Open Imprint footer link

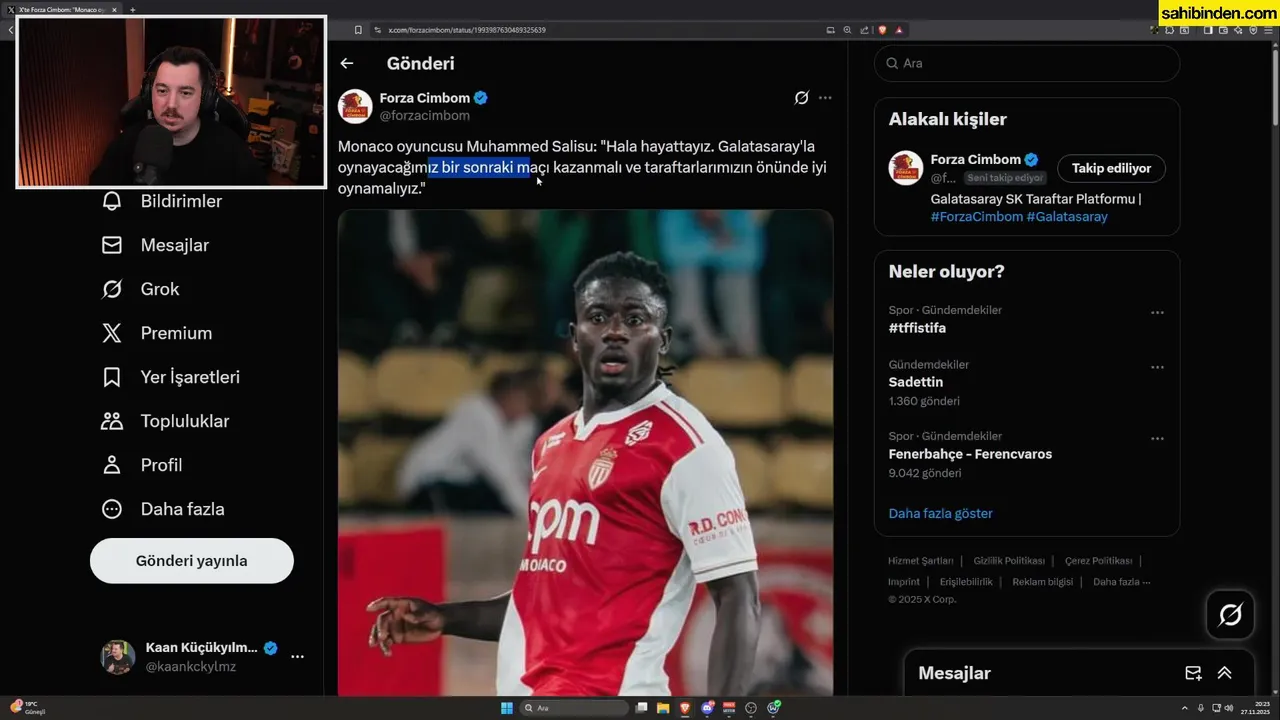904,582
